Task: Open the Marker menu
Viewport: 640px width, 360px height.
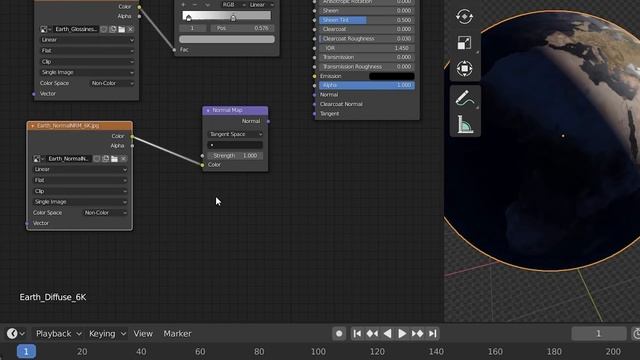Action: [177, 333]
